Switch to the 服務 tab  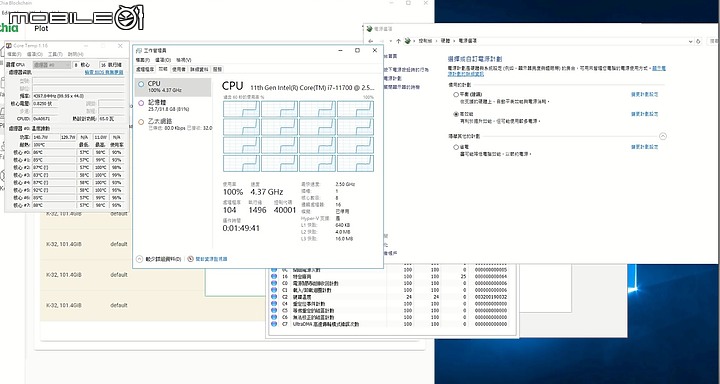pos(218,69)
